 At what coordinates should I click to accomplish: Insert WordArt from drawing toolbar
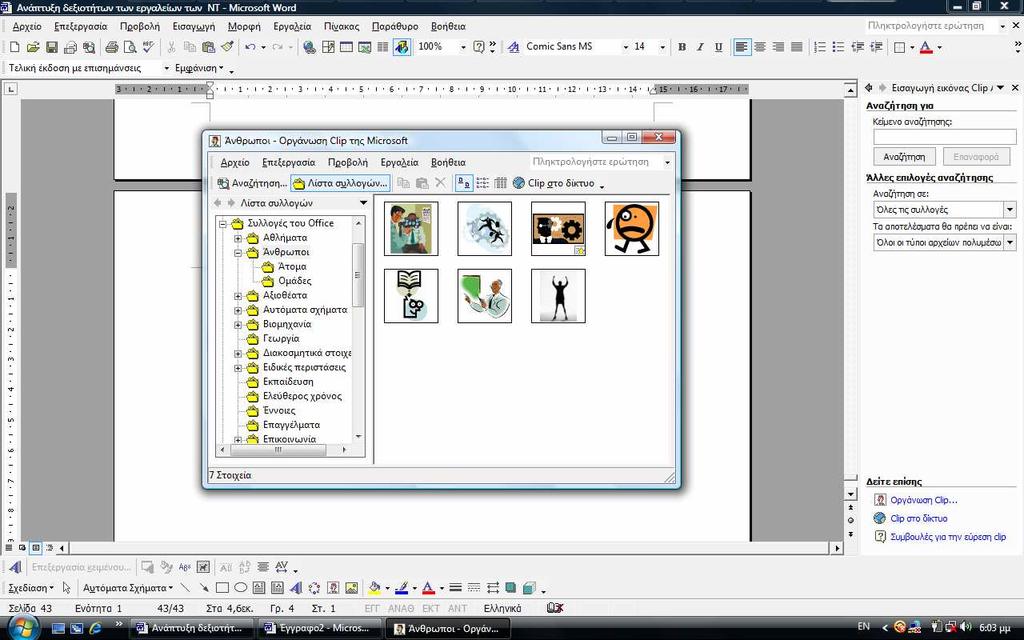tap(296, 588)
